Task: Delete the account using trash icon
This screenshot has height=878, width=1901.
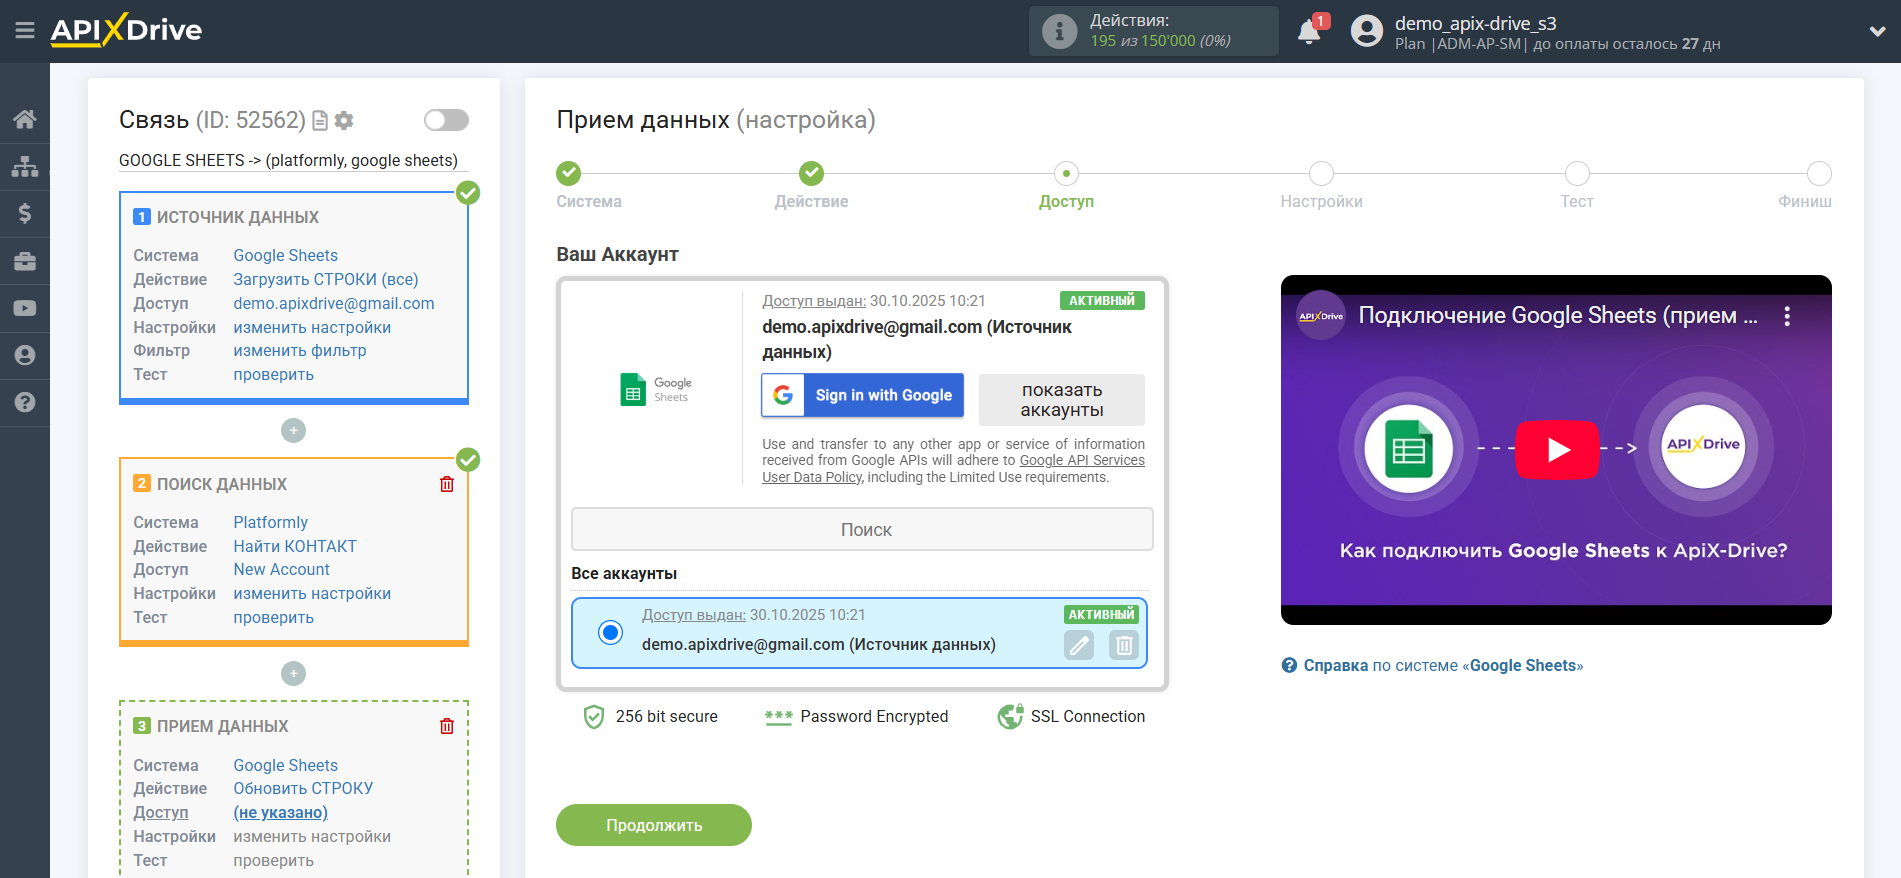Action: pyautogui.click(x=1124, y=645)
